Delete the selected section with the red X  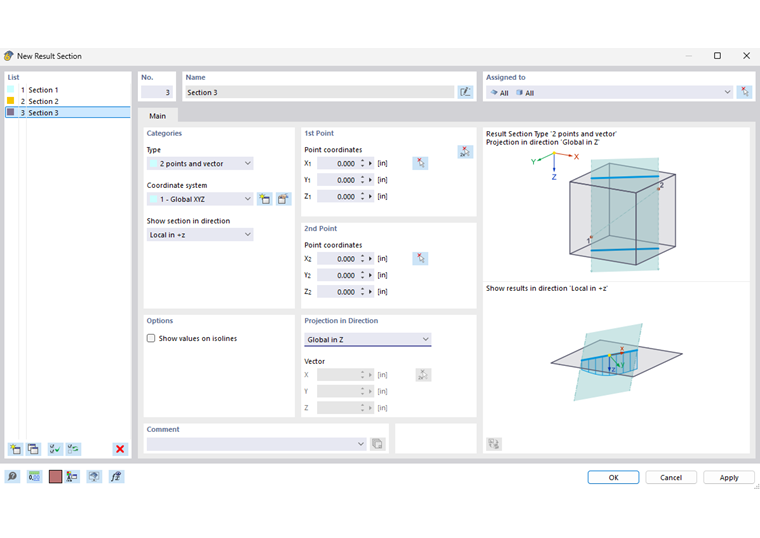point(120,449)
